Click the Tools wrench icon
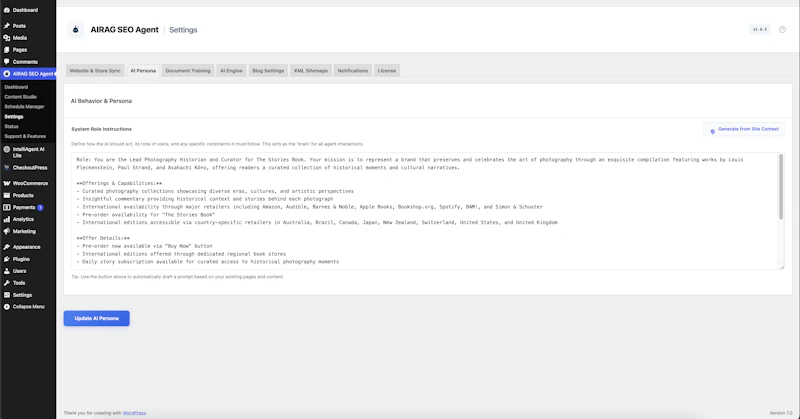This screenshot has height=419, width=800. 7,283
